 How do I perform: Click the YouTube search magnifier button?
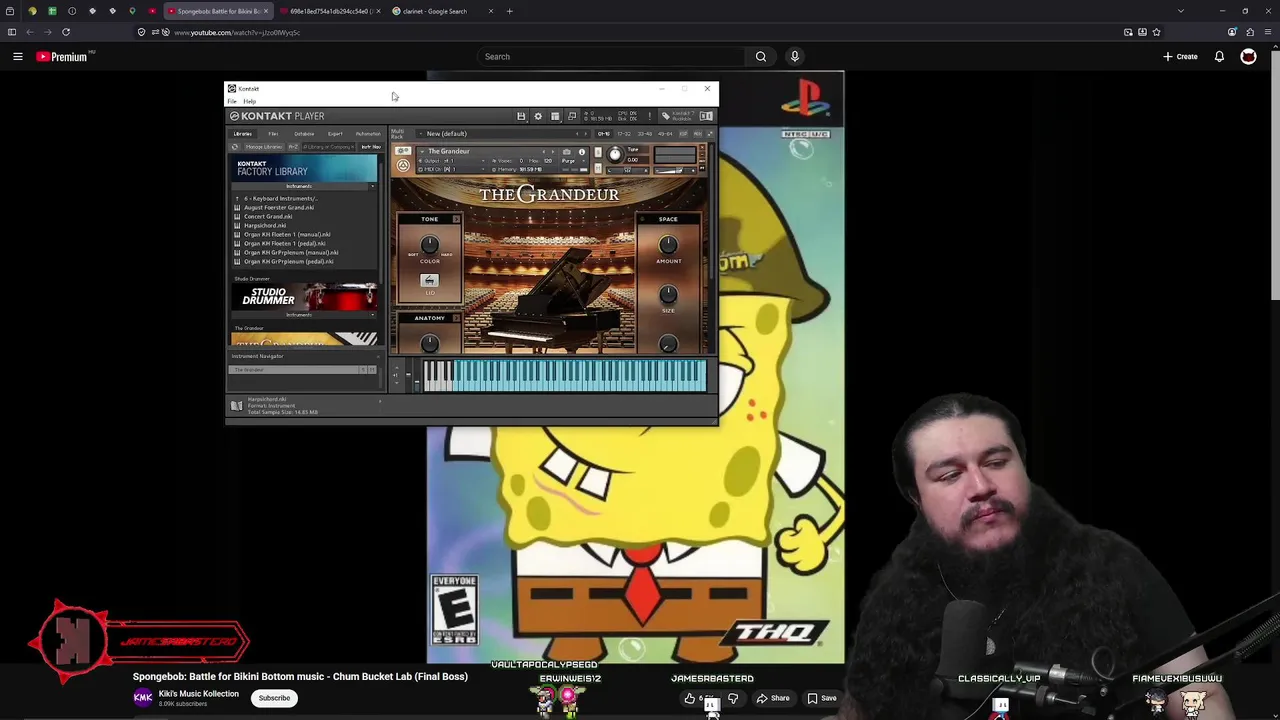click(761, 57)
